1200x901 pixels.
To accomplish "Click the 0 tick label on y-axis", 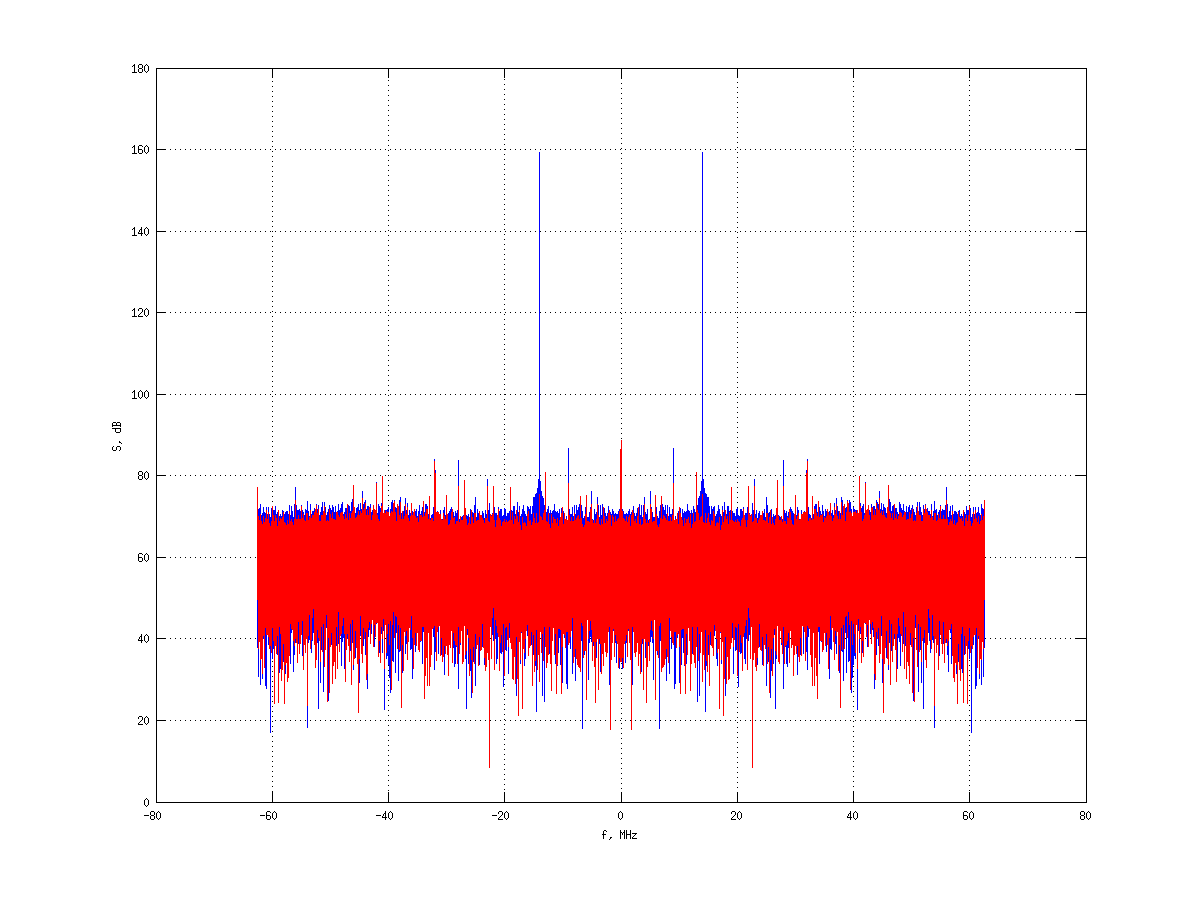I will tap(146, 802).
